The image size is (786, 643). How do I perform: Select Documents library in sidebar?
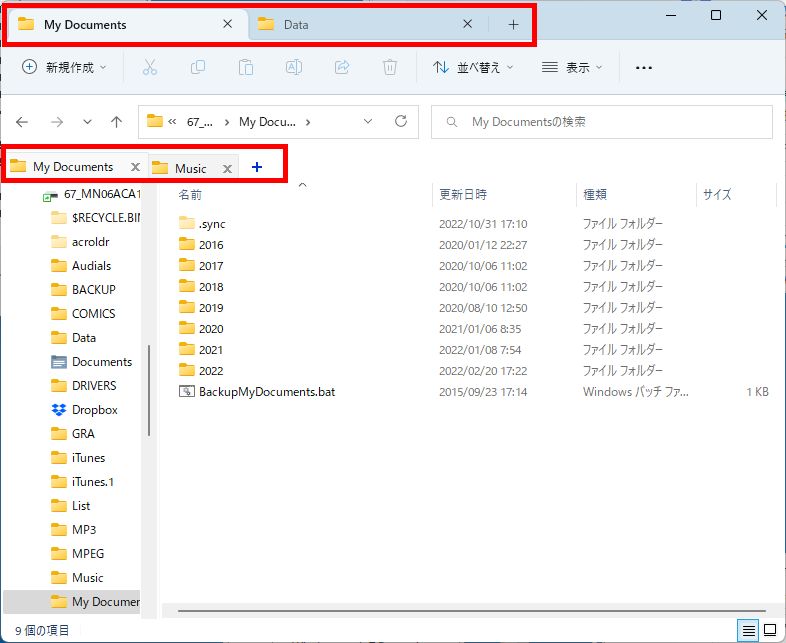(x=92, y=362)
